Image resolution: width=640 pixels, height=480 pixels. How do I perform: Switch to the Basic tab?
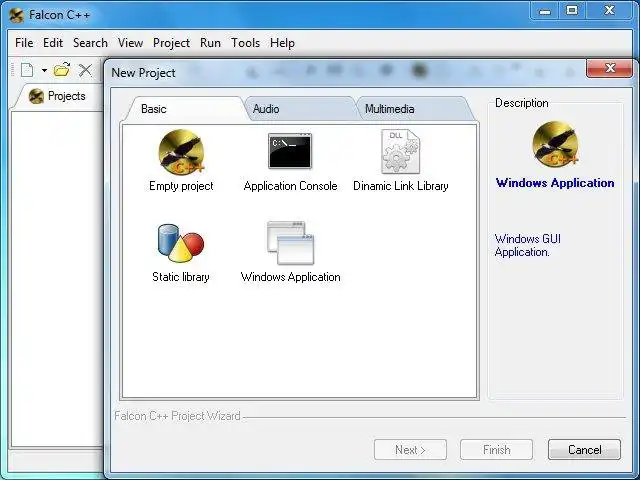[x=153, y=109]
